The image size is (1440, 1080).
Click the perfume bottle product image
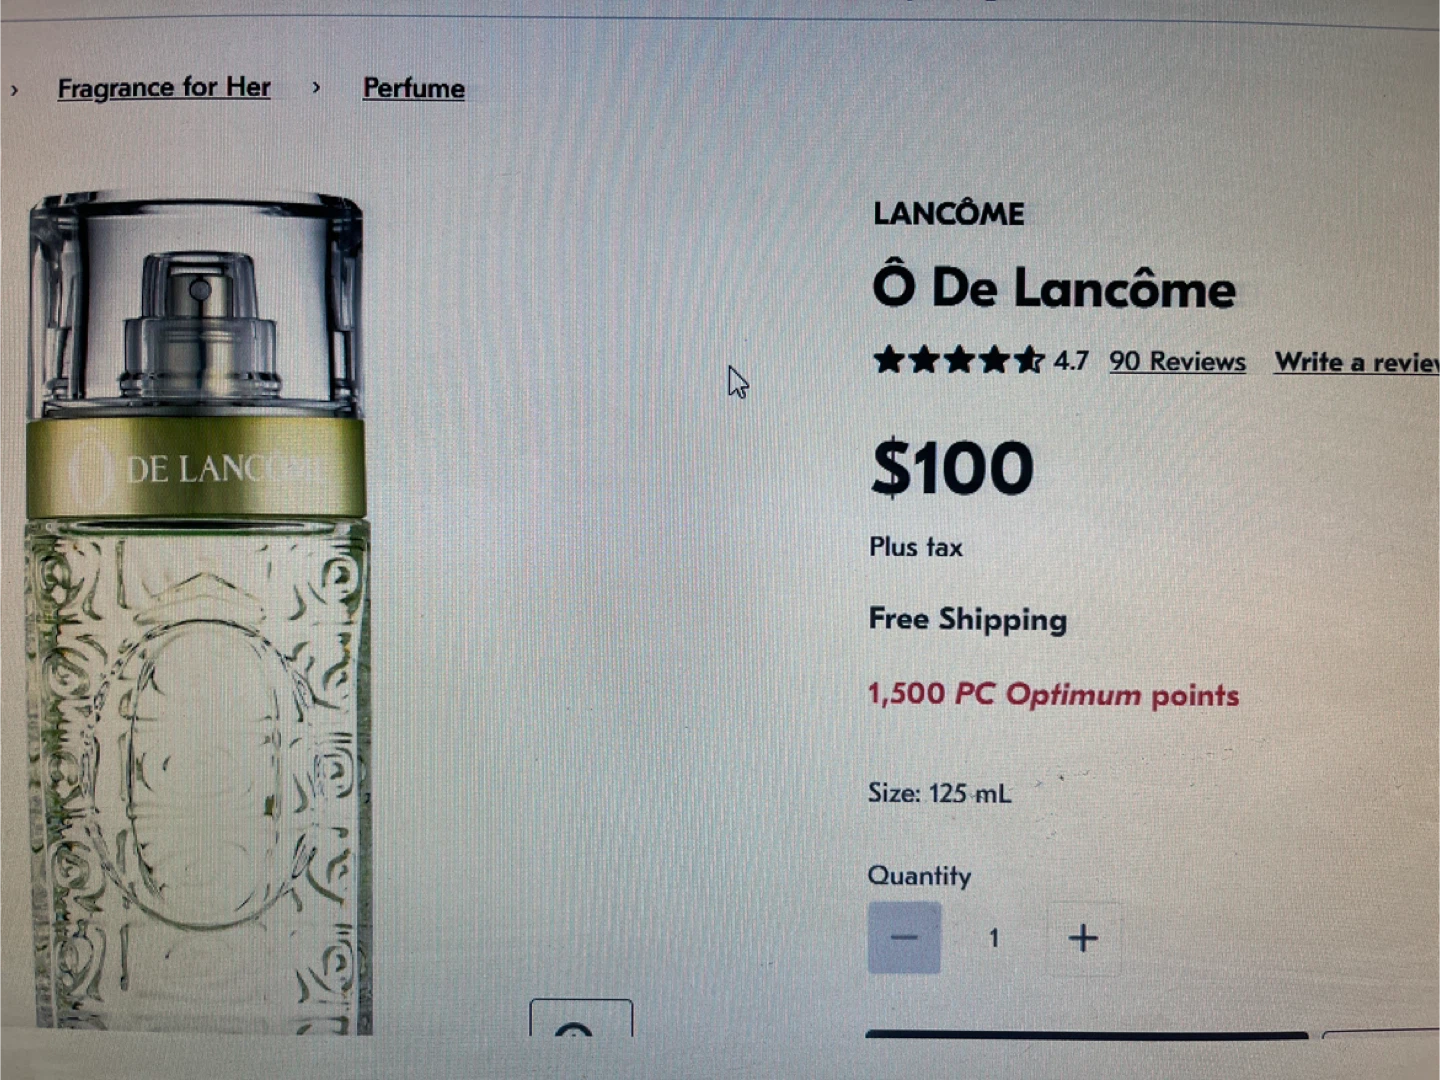click(x=198, y=612)
